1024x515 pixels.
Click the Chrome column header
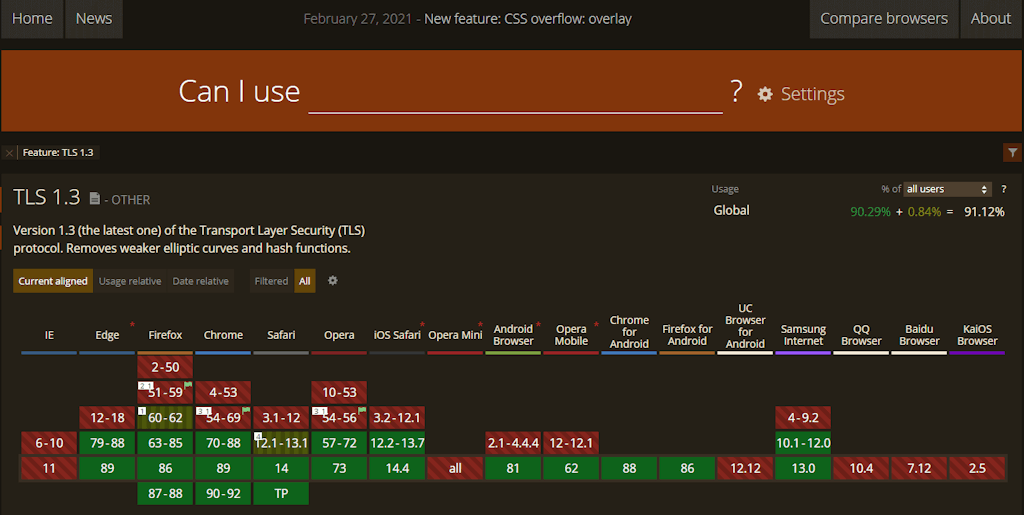pyautogui.click(x=223, y=335)
